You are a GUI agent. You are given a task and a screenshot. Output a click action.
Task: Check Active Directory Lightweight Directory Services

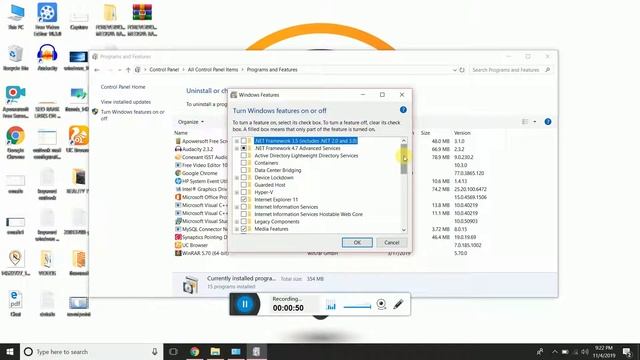coord(244,156)
